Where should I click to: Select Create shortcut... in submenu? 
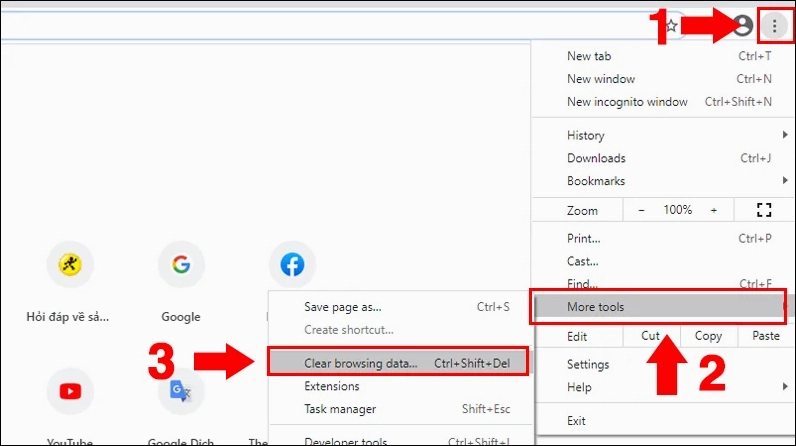400,330
